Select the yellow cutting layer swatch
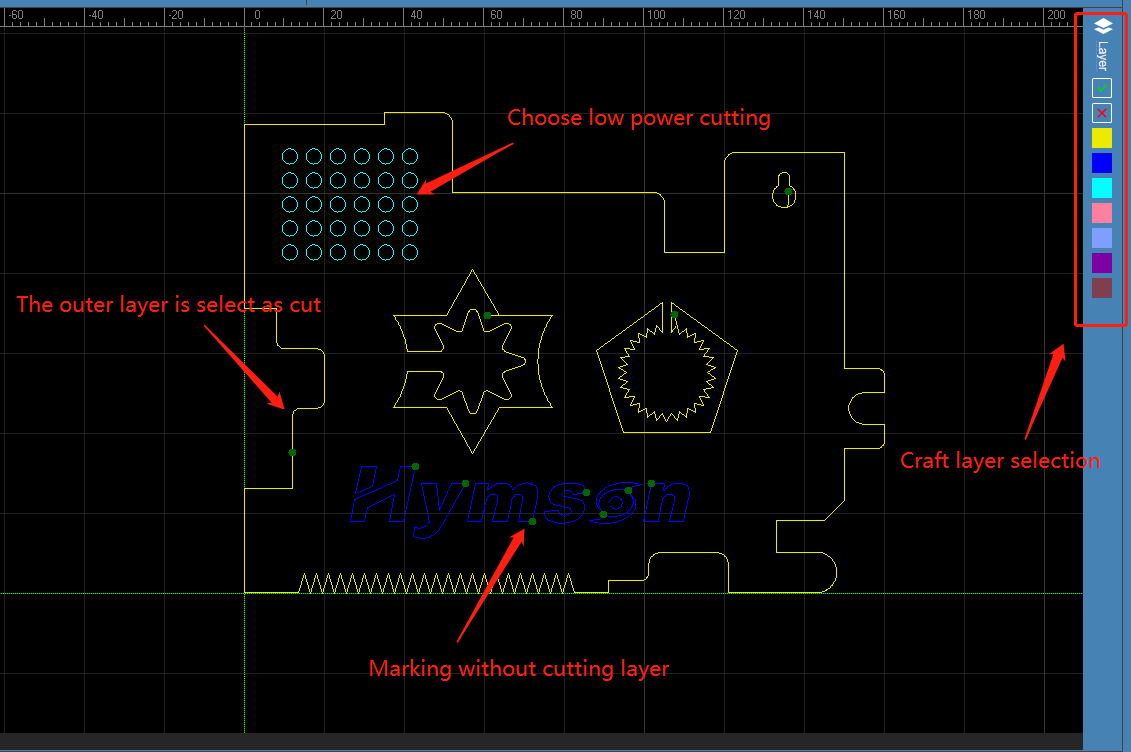Image resolution: width=1131 pixels, height=752 pixels. [x=1101, y=138]
